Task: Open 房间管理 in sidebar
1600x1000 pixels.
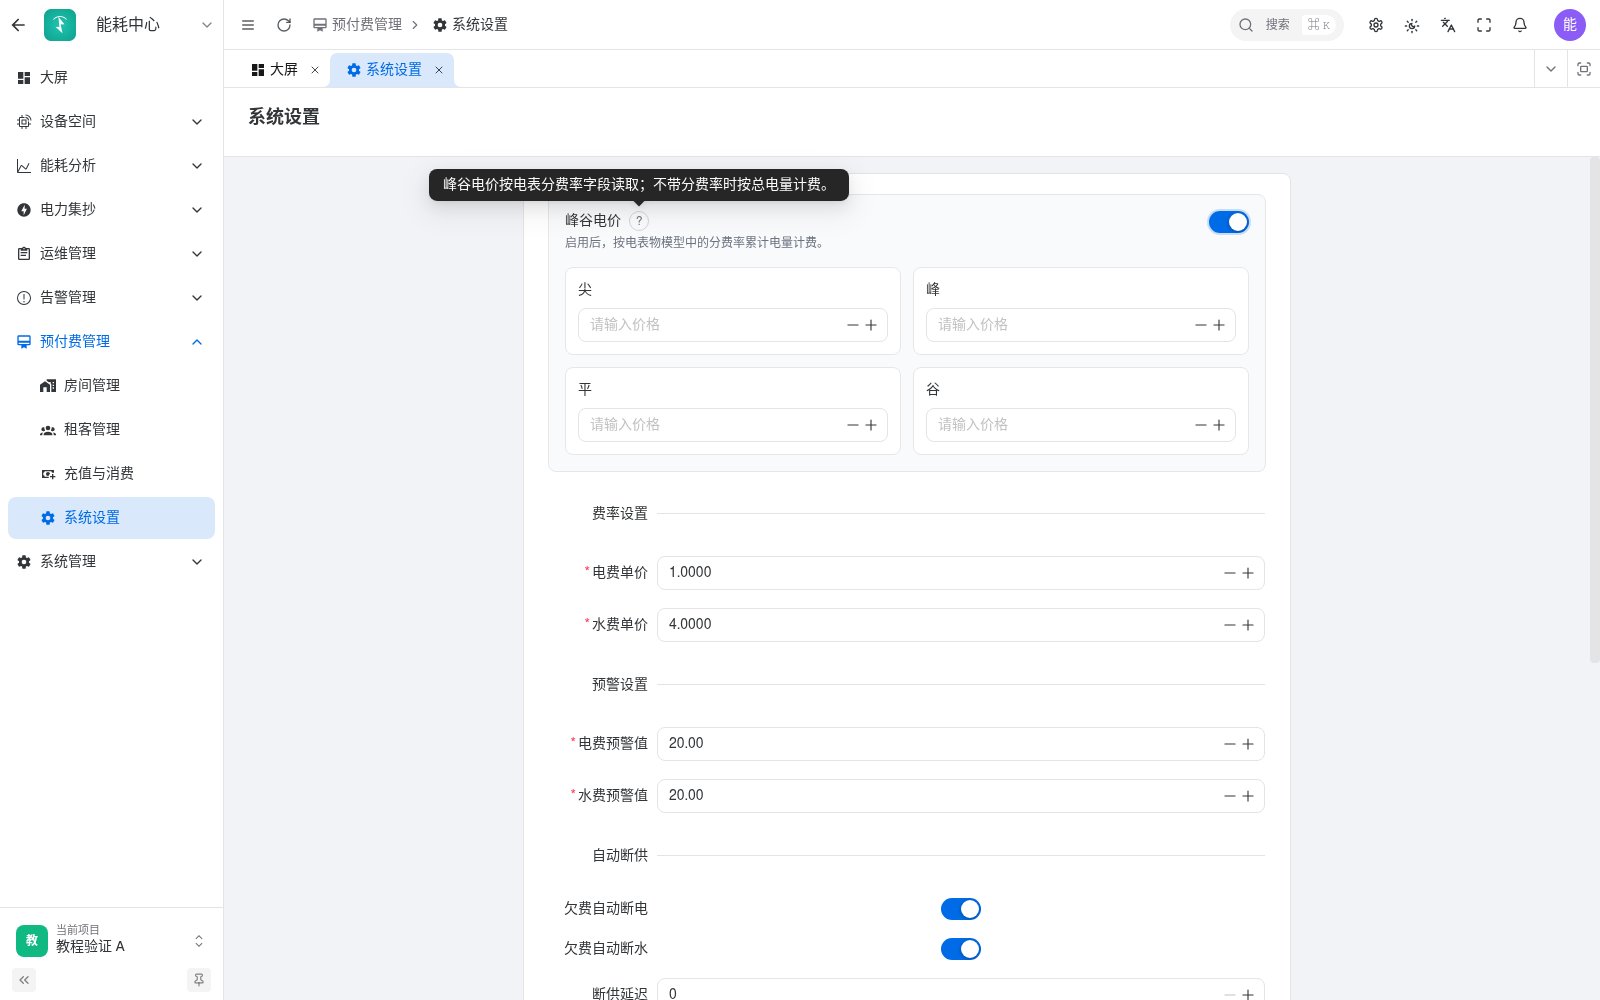Action: (111, 385)
